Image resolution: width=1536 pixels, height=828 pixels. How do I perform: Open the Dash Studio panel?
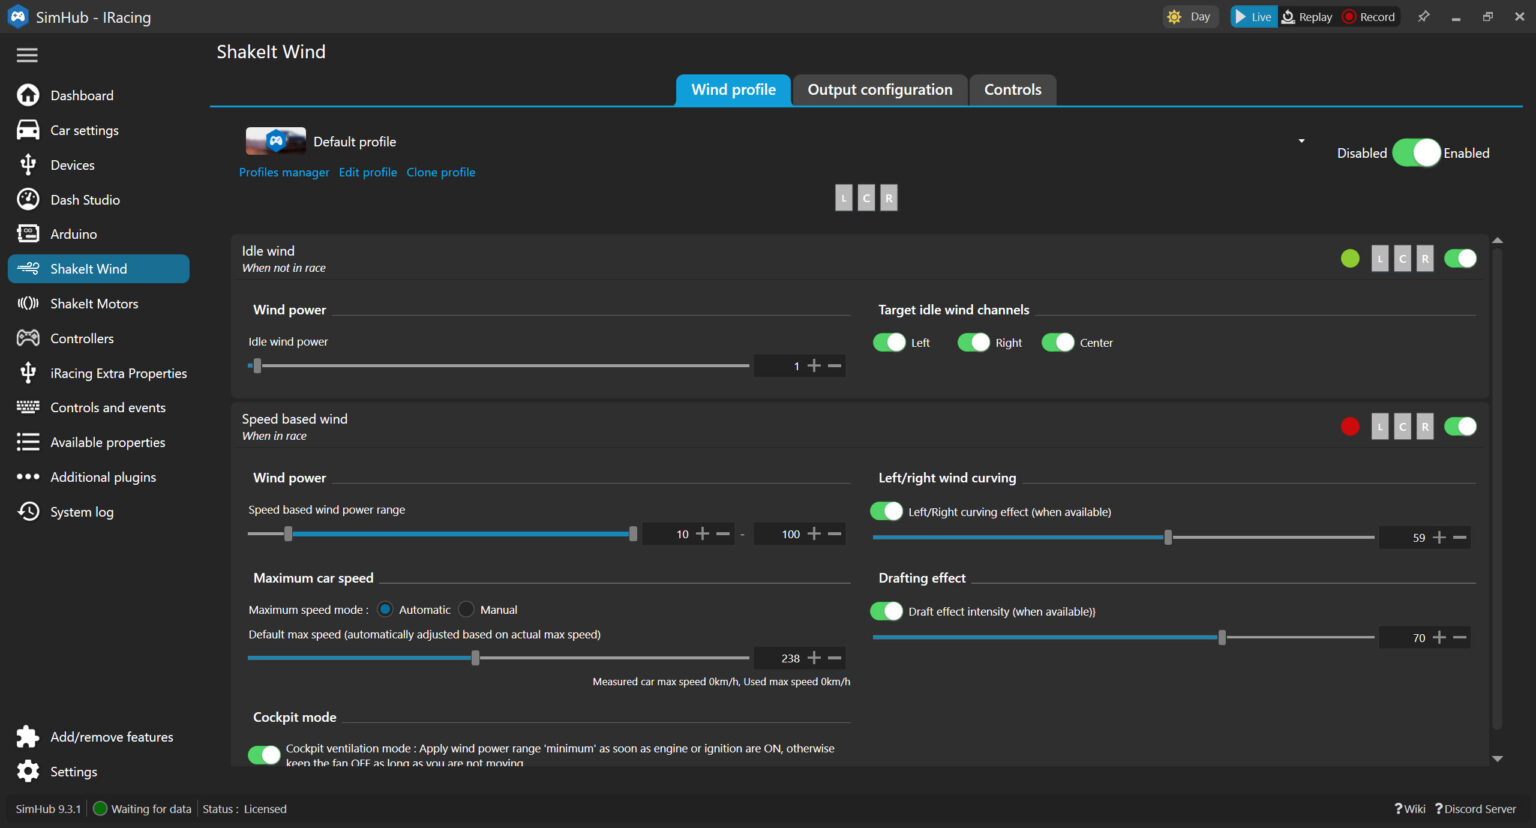[27, 199]
